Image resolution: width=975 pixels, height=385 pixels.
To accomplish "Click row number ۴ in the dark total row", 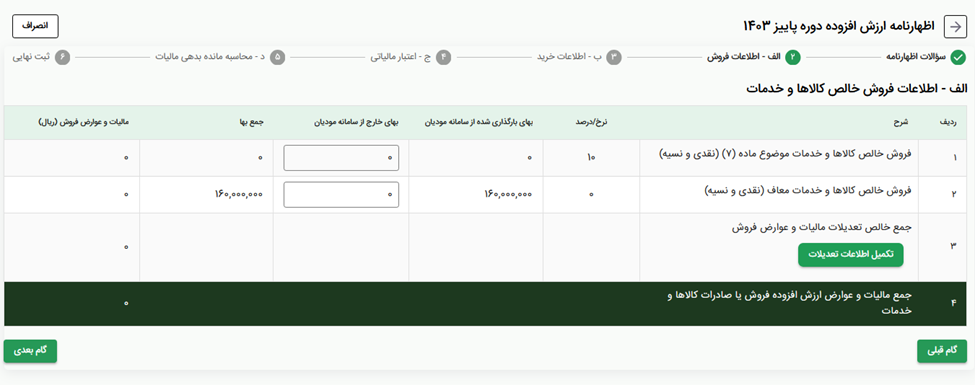I will pyautogui.click(x=953, y=304).
